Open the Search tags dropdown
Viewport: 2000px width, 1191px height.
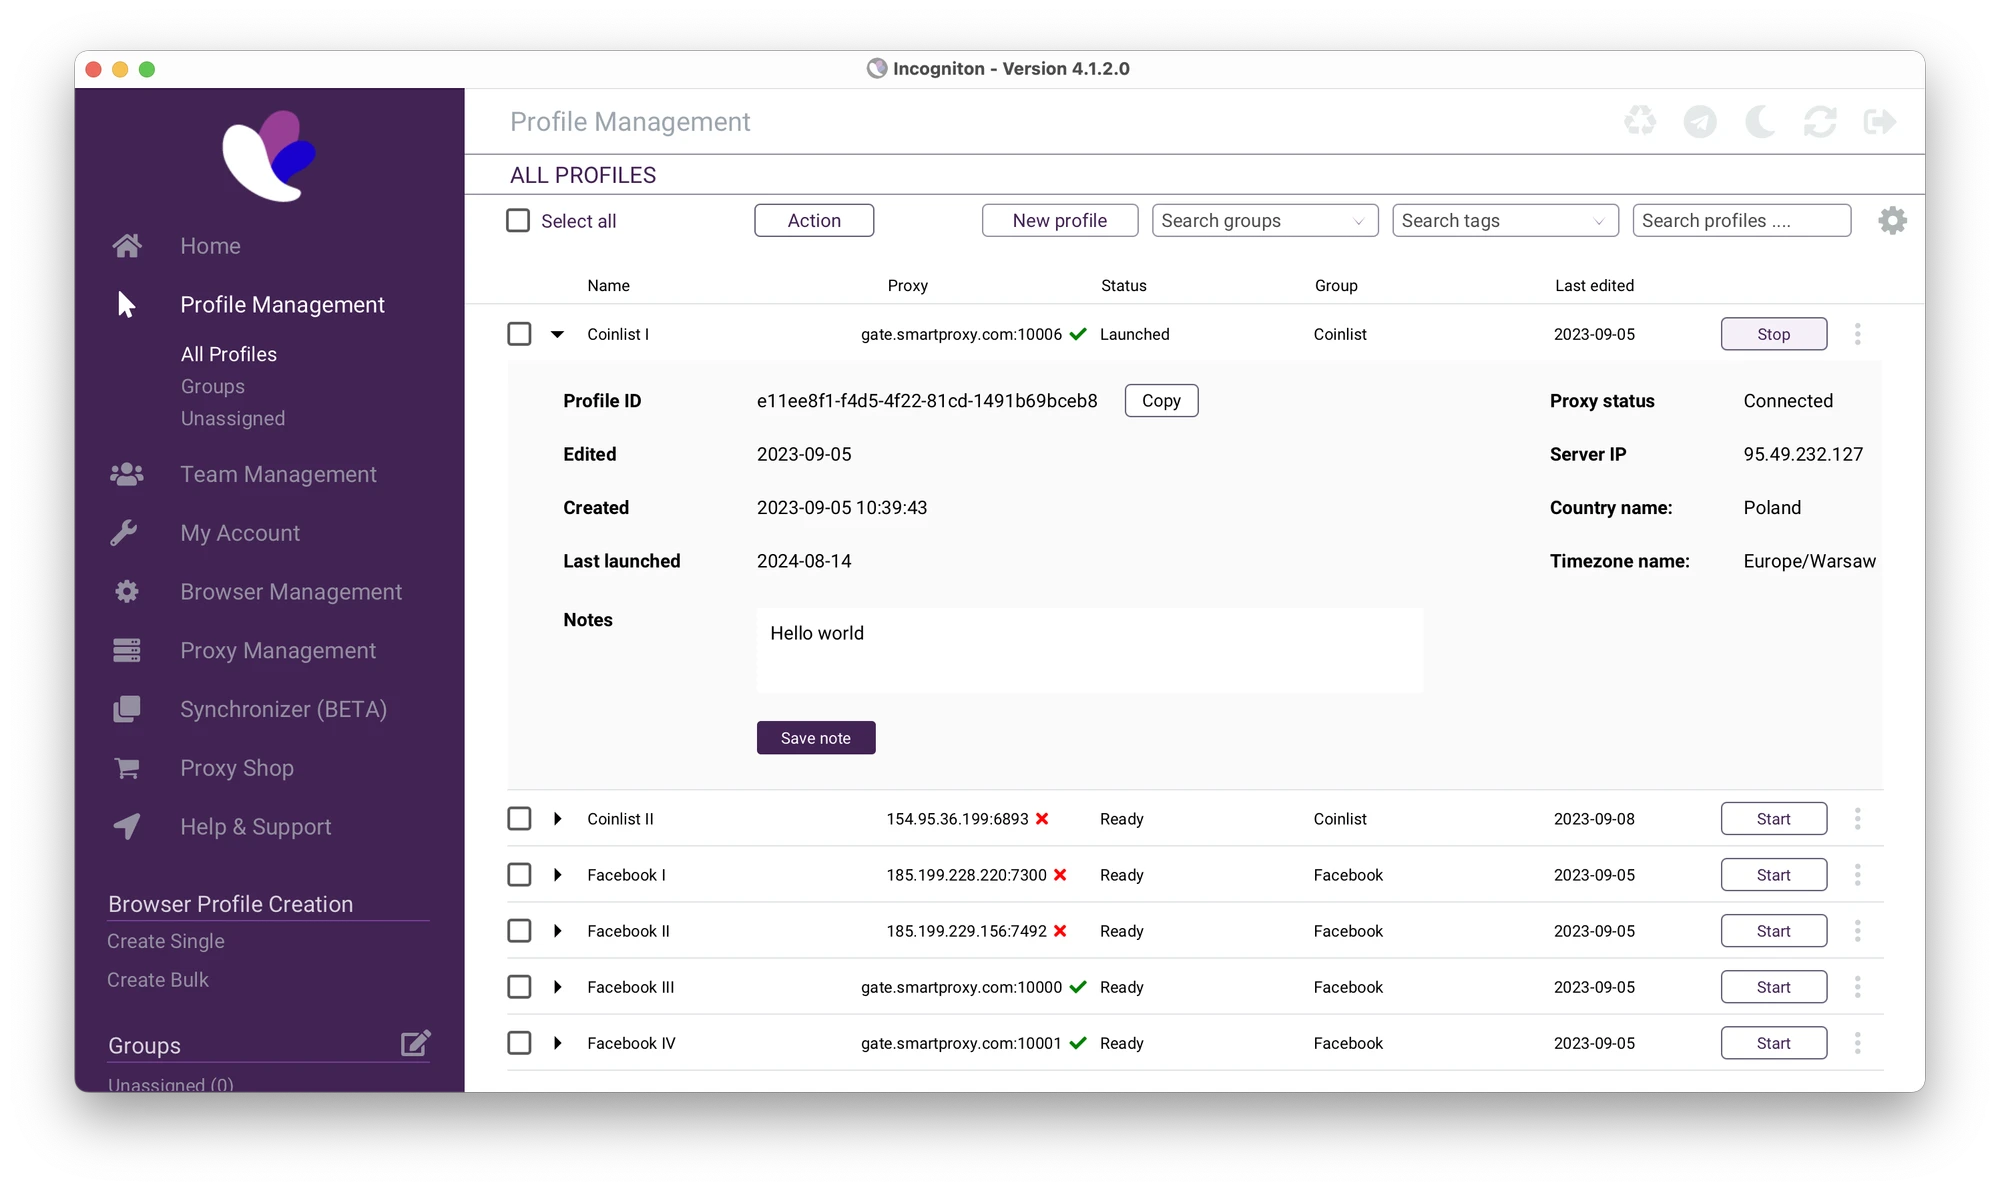(1505, 221)
